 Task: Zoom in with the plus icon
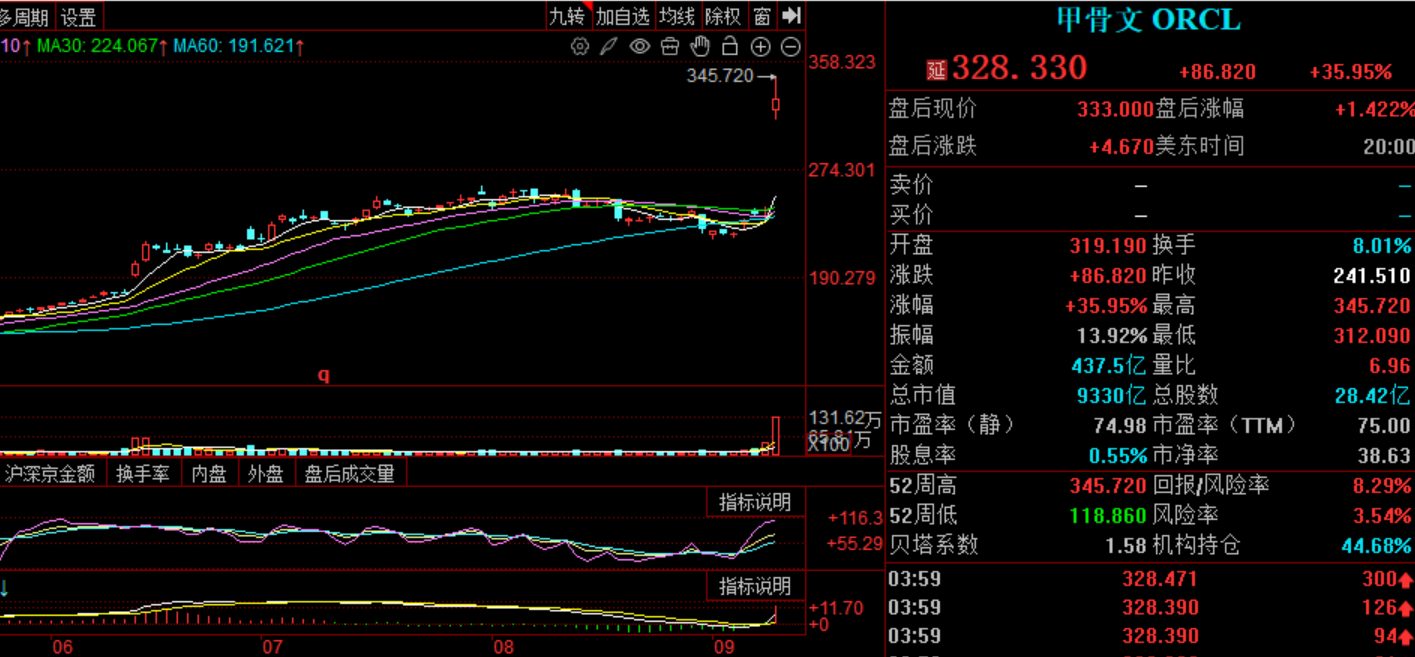pyautogui.click(x=760, y=46)
